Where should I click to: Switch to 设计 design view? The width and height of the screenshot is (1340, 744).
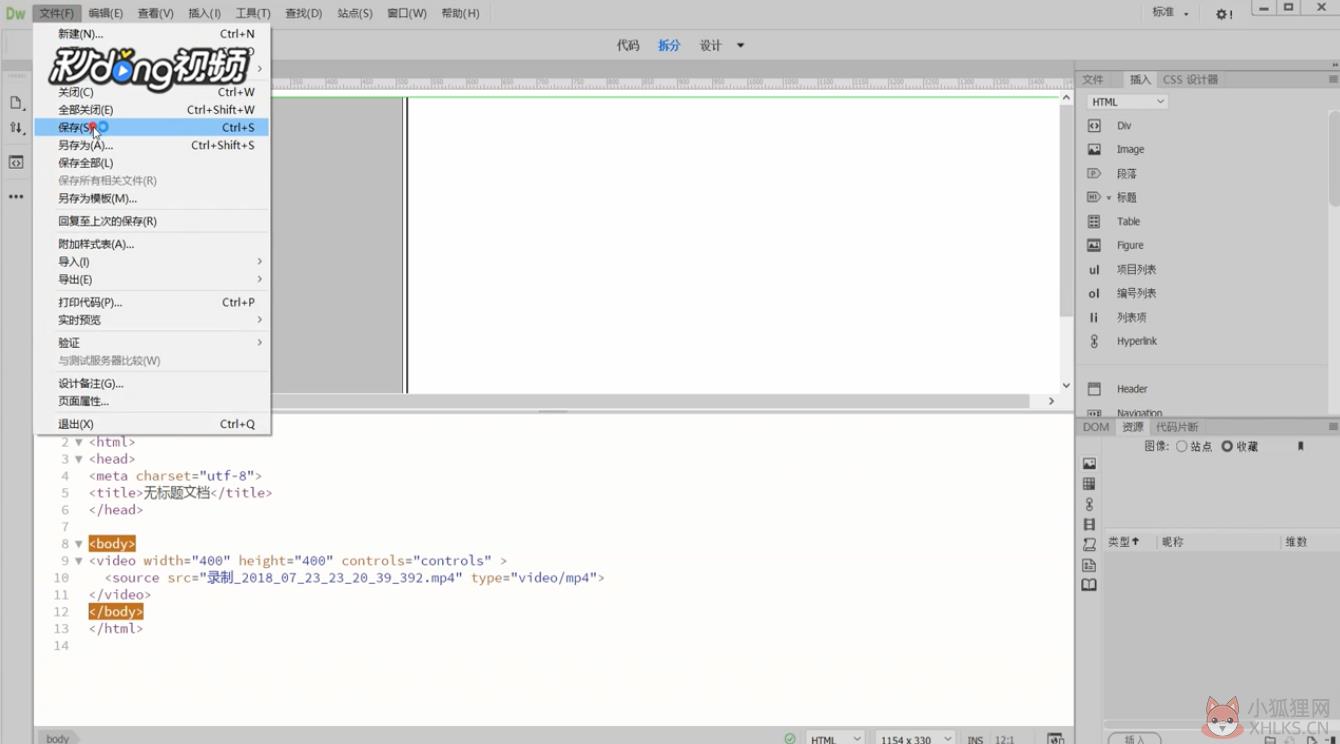(x=710, y=45)
